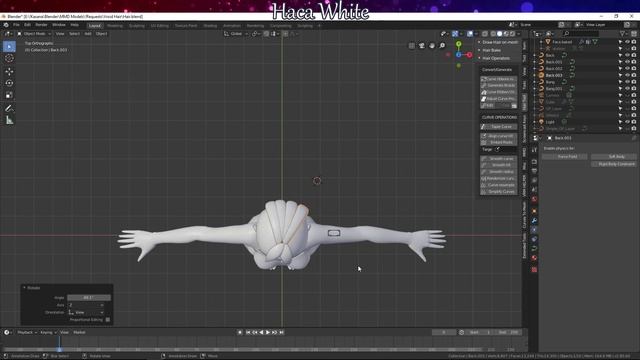Toggle the Proportional Editing checkbox in Rotate panel
Screen dimensions: 640x360
[x=108, y=320]
